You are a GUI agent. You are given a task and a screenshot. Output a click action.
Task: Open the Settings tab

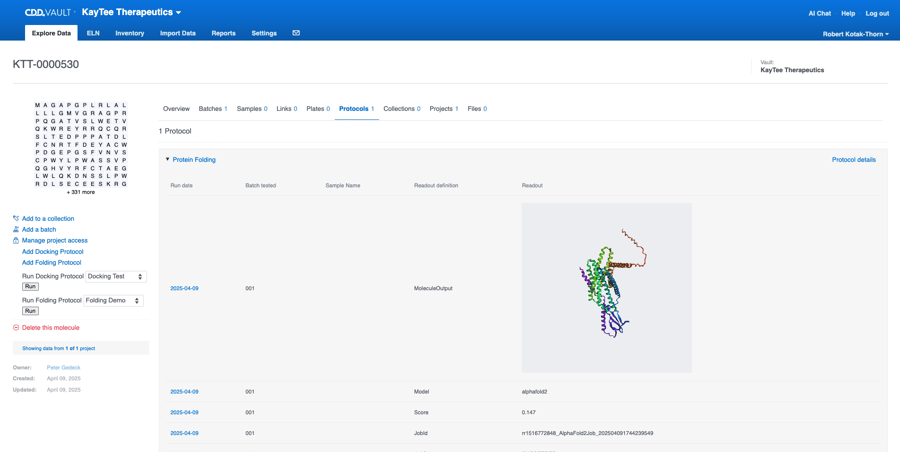(x=264, y=33)
